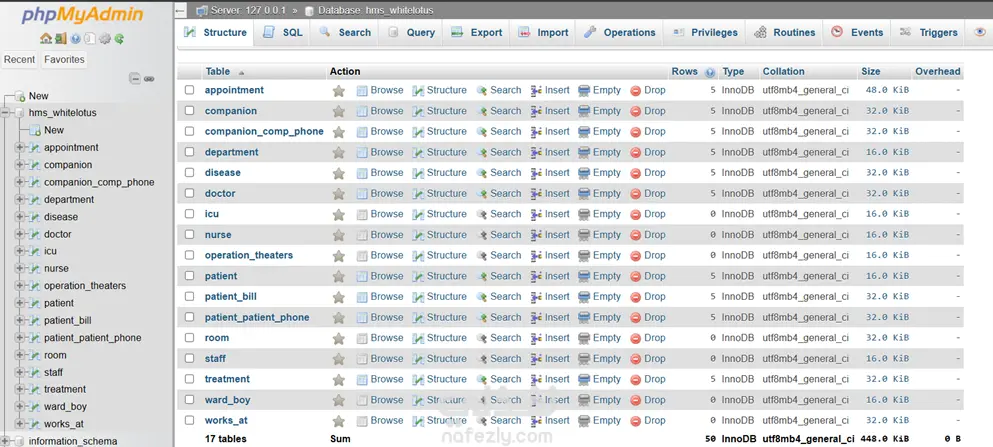The width and height of the screenshot is (993, 447).
Task: Expand operation_theaters node in sidebar tree
Action: click(x=20, y=286)
